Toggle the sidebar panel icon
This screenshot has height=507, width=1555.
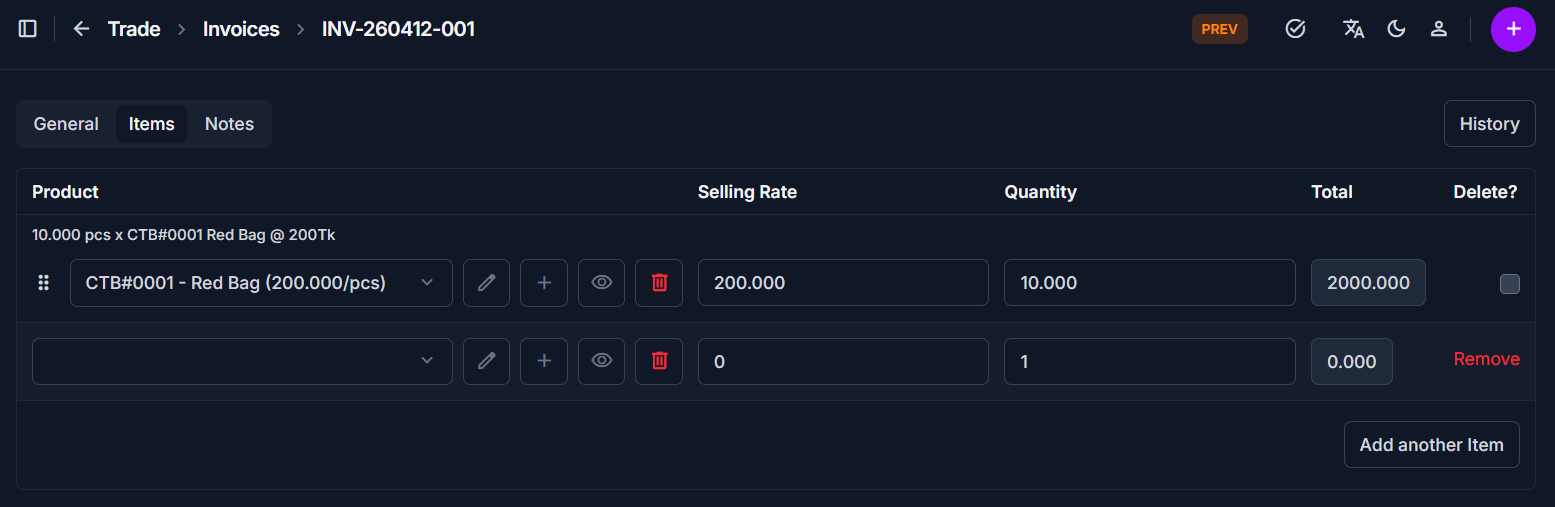[x=28, y=29]
